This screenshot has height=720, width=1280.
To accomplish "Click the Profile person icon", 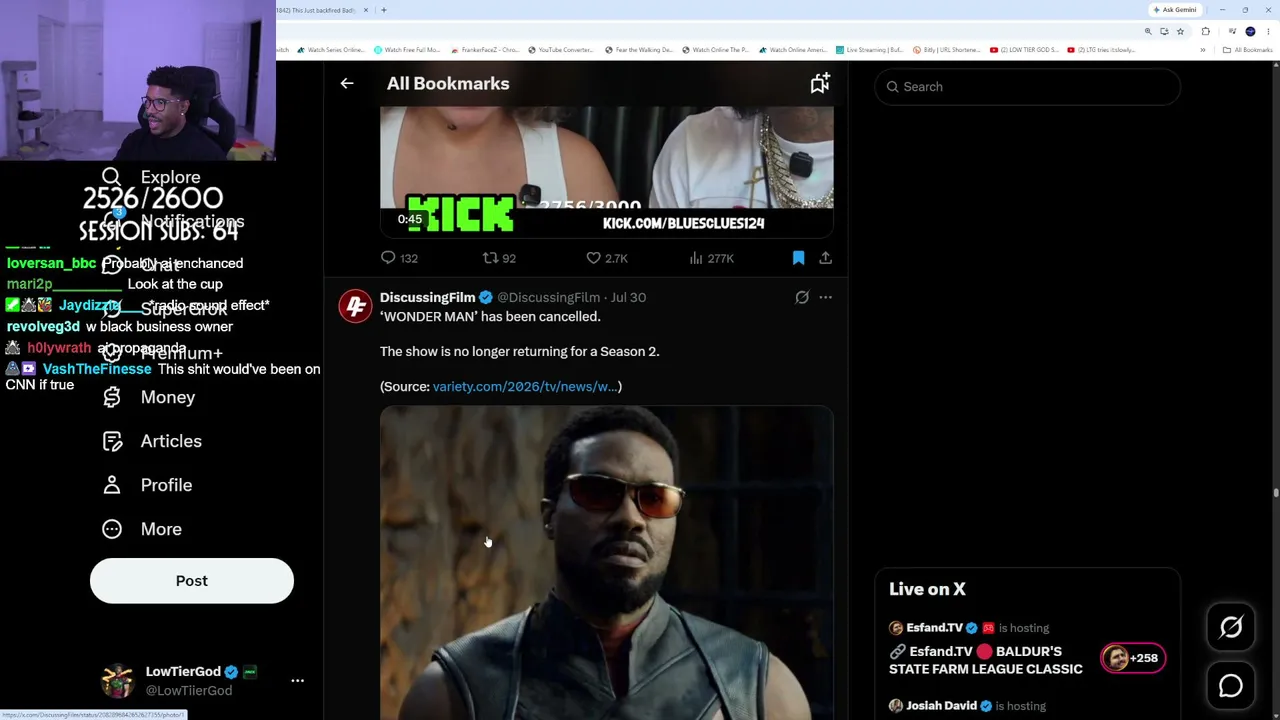I will [x=112, y=485].
